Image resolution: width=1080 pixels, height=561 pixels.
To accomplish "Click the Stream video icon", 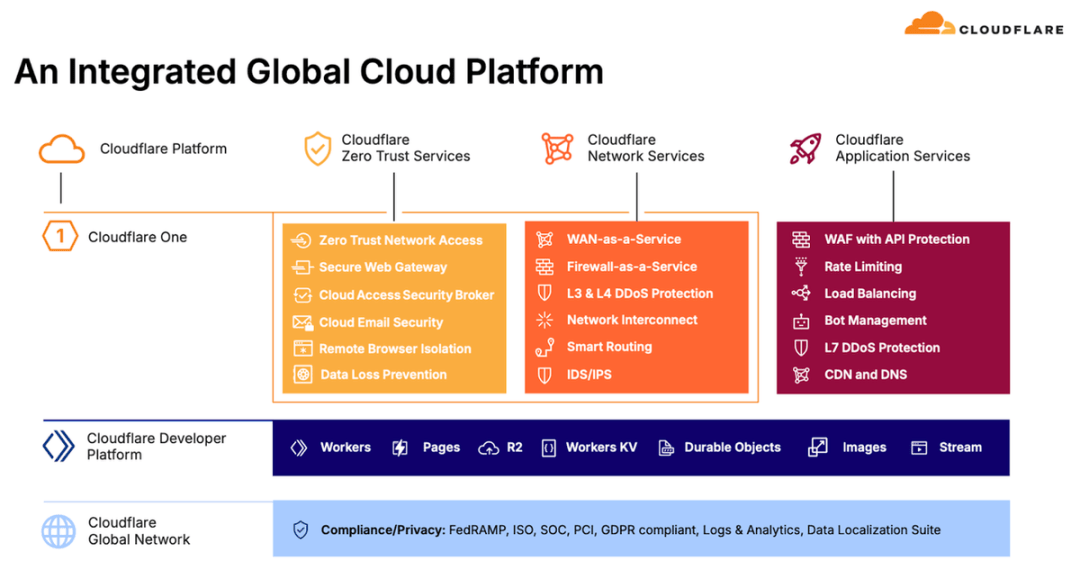I will 919,448.
